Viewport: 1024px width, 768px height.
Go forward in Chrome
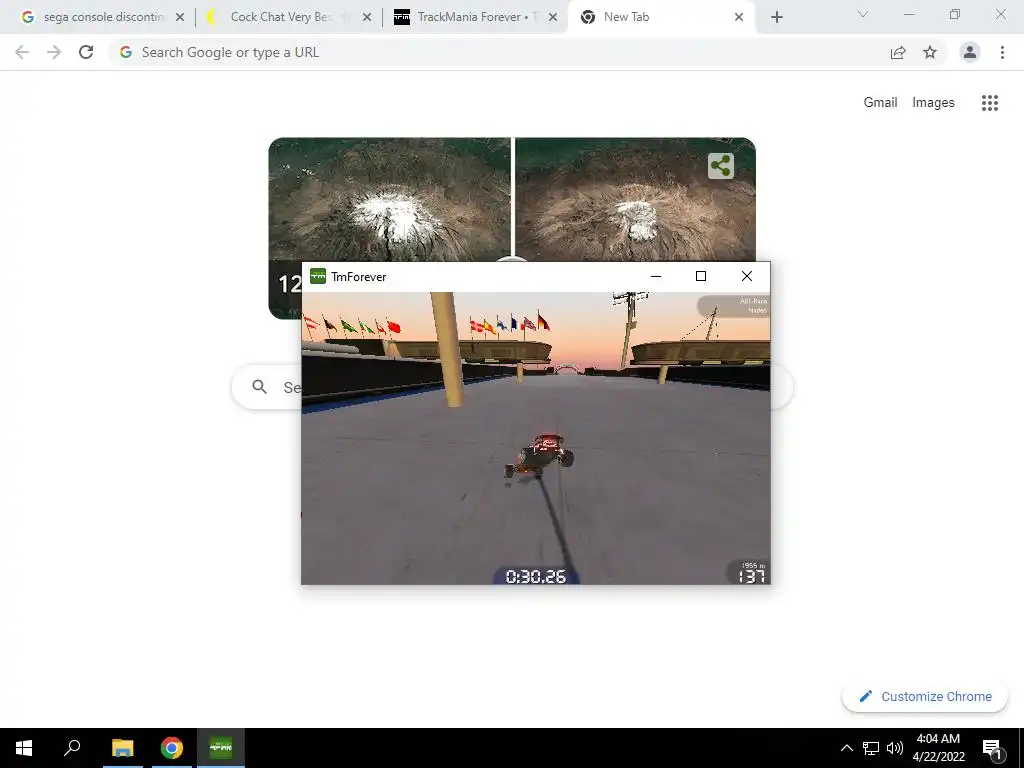(x=54, y=52)
